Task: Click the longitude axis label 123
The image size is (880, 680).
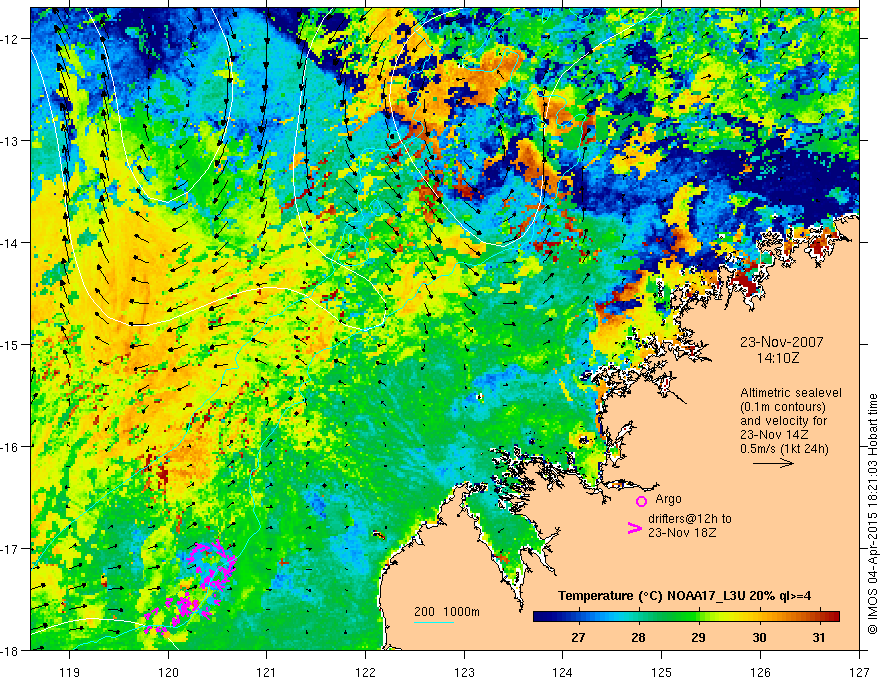Action: tap(464, 673)
